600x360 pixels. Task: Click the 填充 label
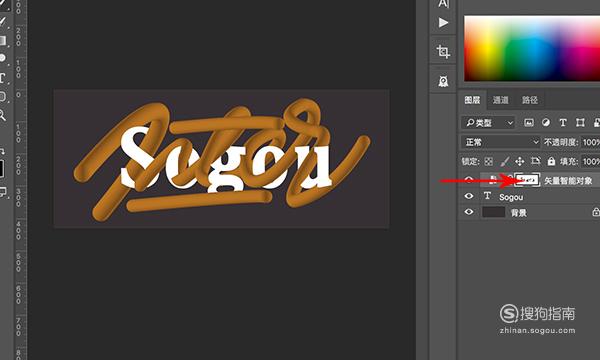coord(568,161)
